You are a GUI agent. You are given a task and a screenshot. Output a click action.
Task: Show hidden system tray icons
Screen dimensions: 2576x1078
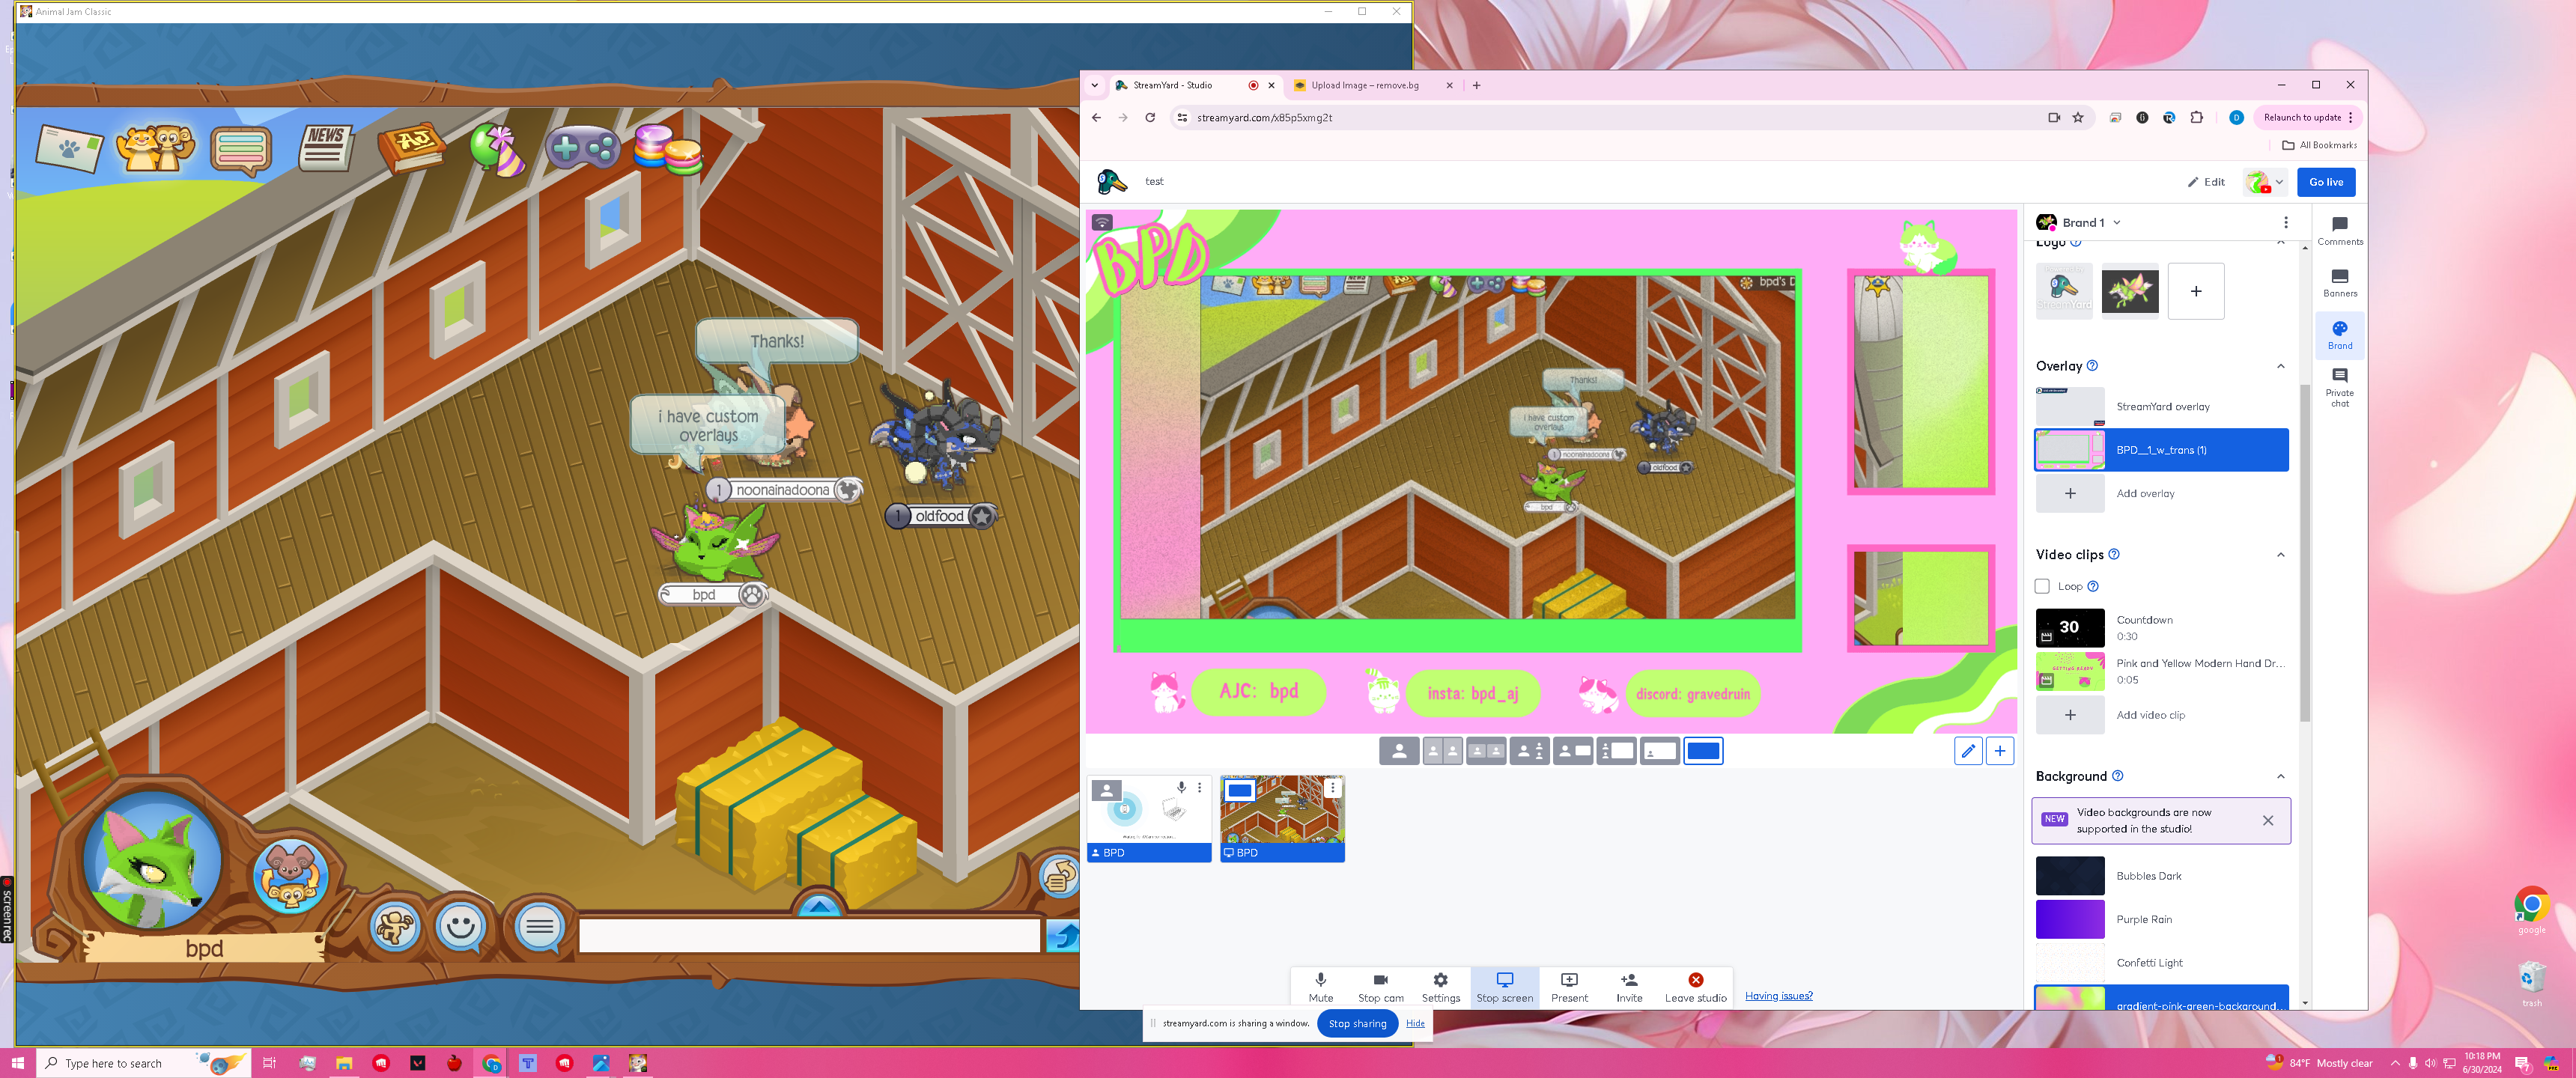[2394, 1063]
